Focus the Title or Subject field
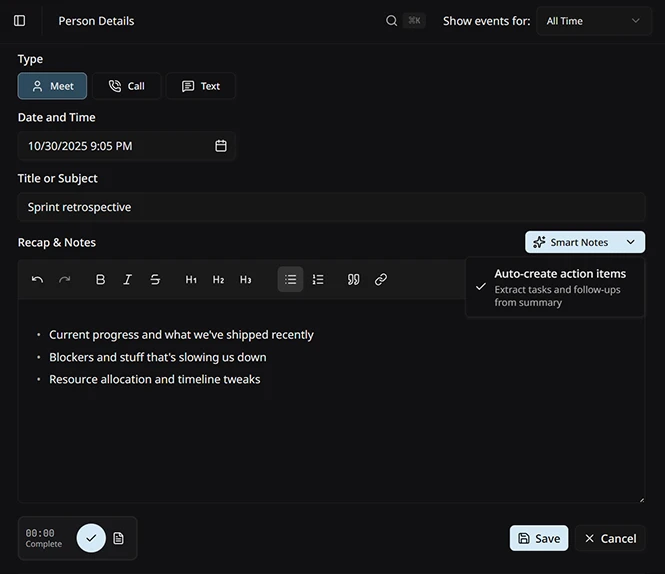This screenshot has height=574, width=665. pos(331,207)
